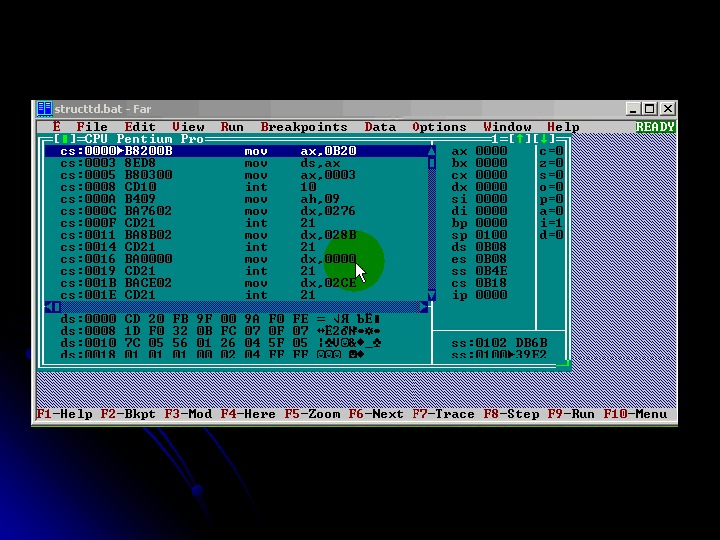The image size is (720, 540).
Task: Open the Data menu
Action: (x=380, y=126)
